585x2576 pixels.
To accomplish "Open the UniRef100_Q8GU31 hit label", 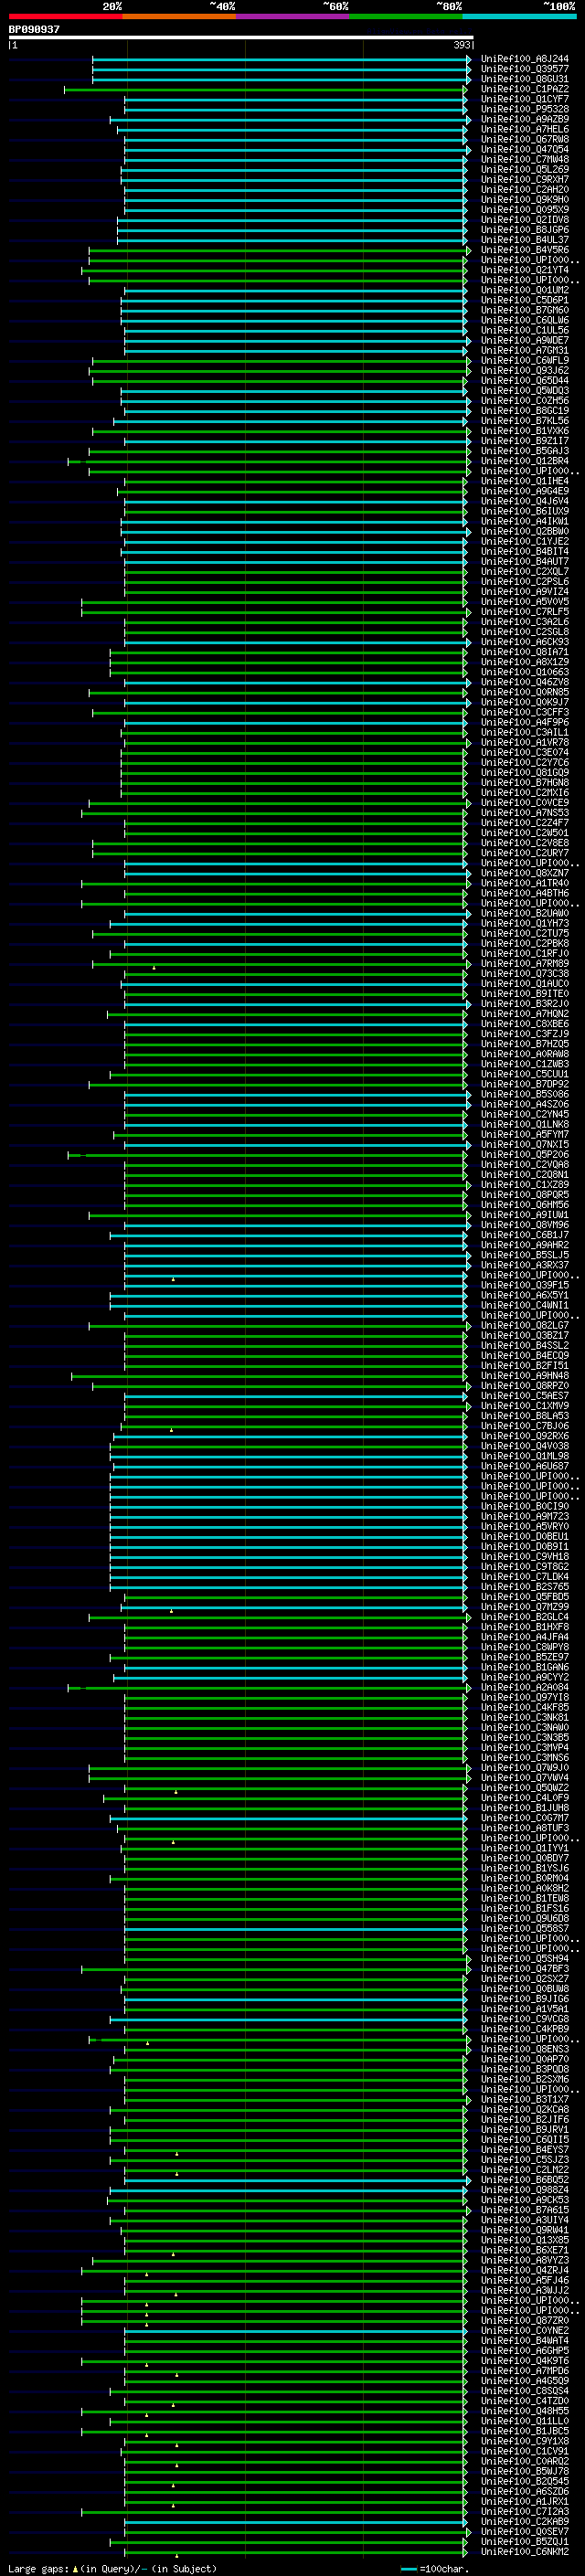I will coord(525,79).
